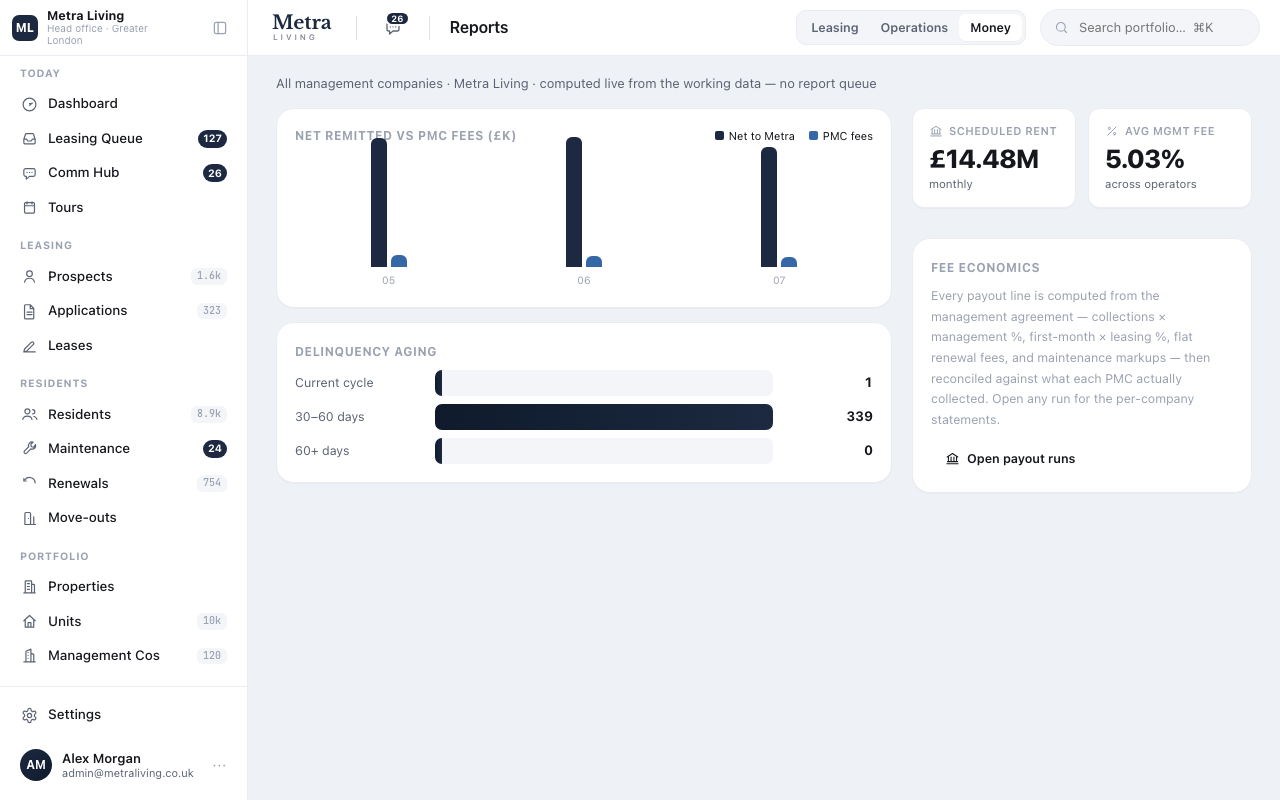This screenshot has height=800, width=1280.
Task: Click the 339 delinquency count
Action: pyautogui.click(x=859, y=417)
